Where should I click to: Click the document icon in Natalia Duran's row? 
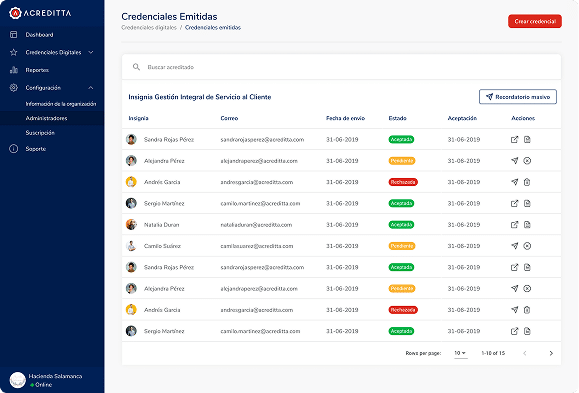(x=527, y=225)
